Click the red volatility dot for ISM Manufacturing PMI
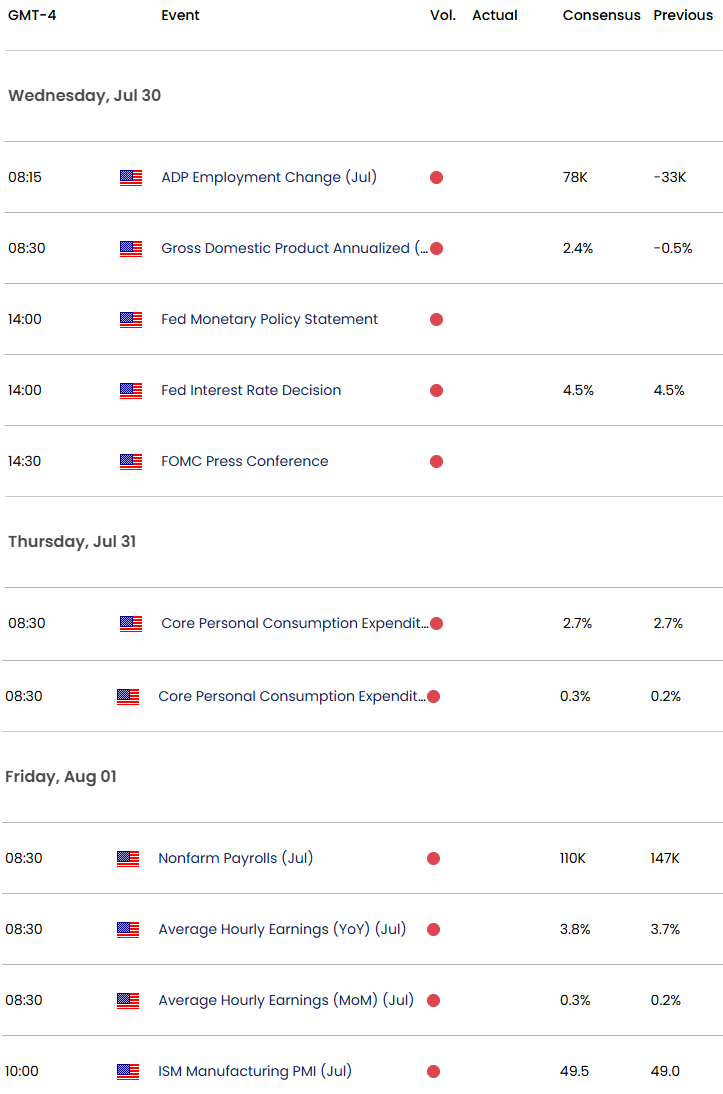The image size is (723, 1094). (x=434, y=1072)
